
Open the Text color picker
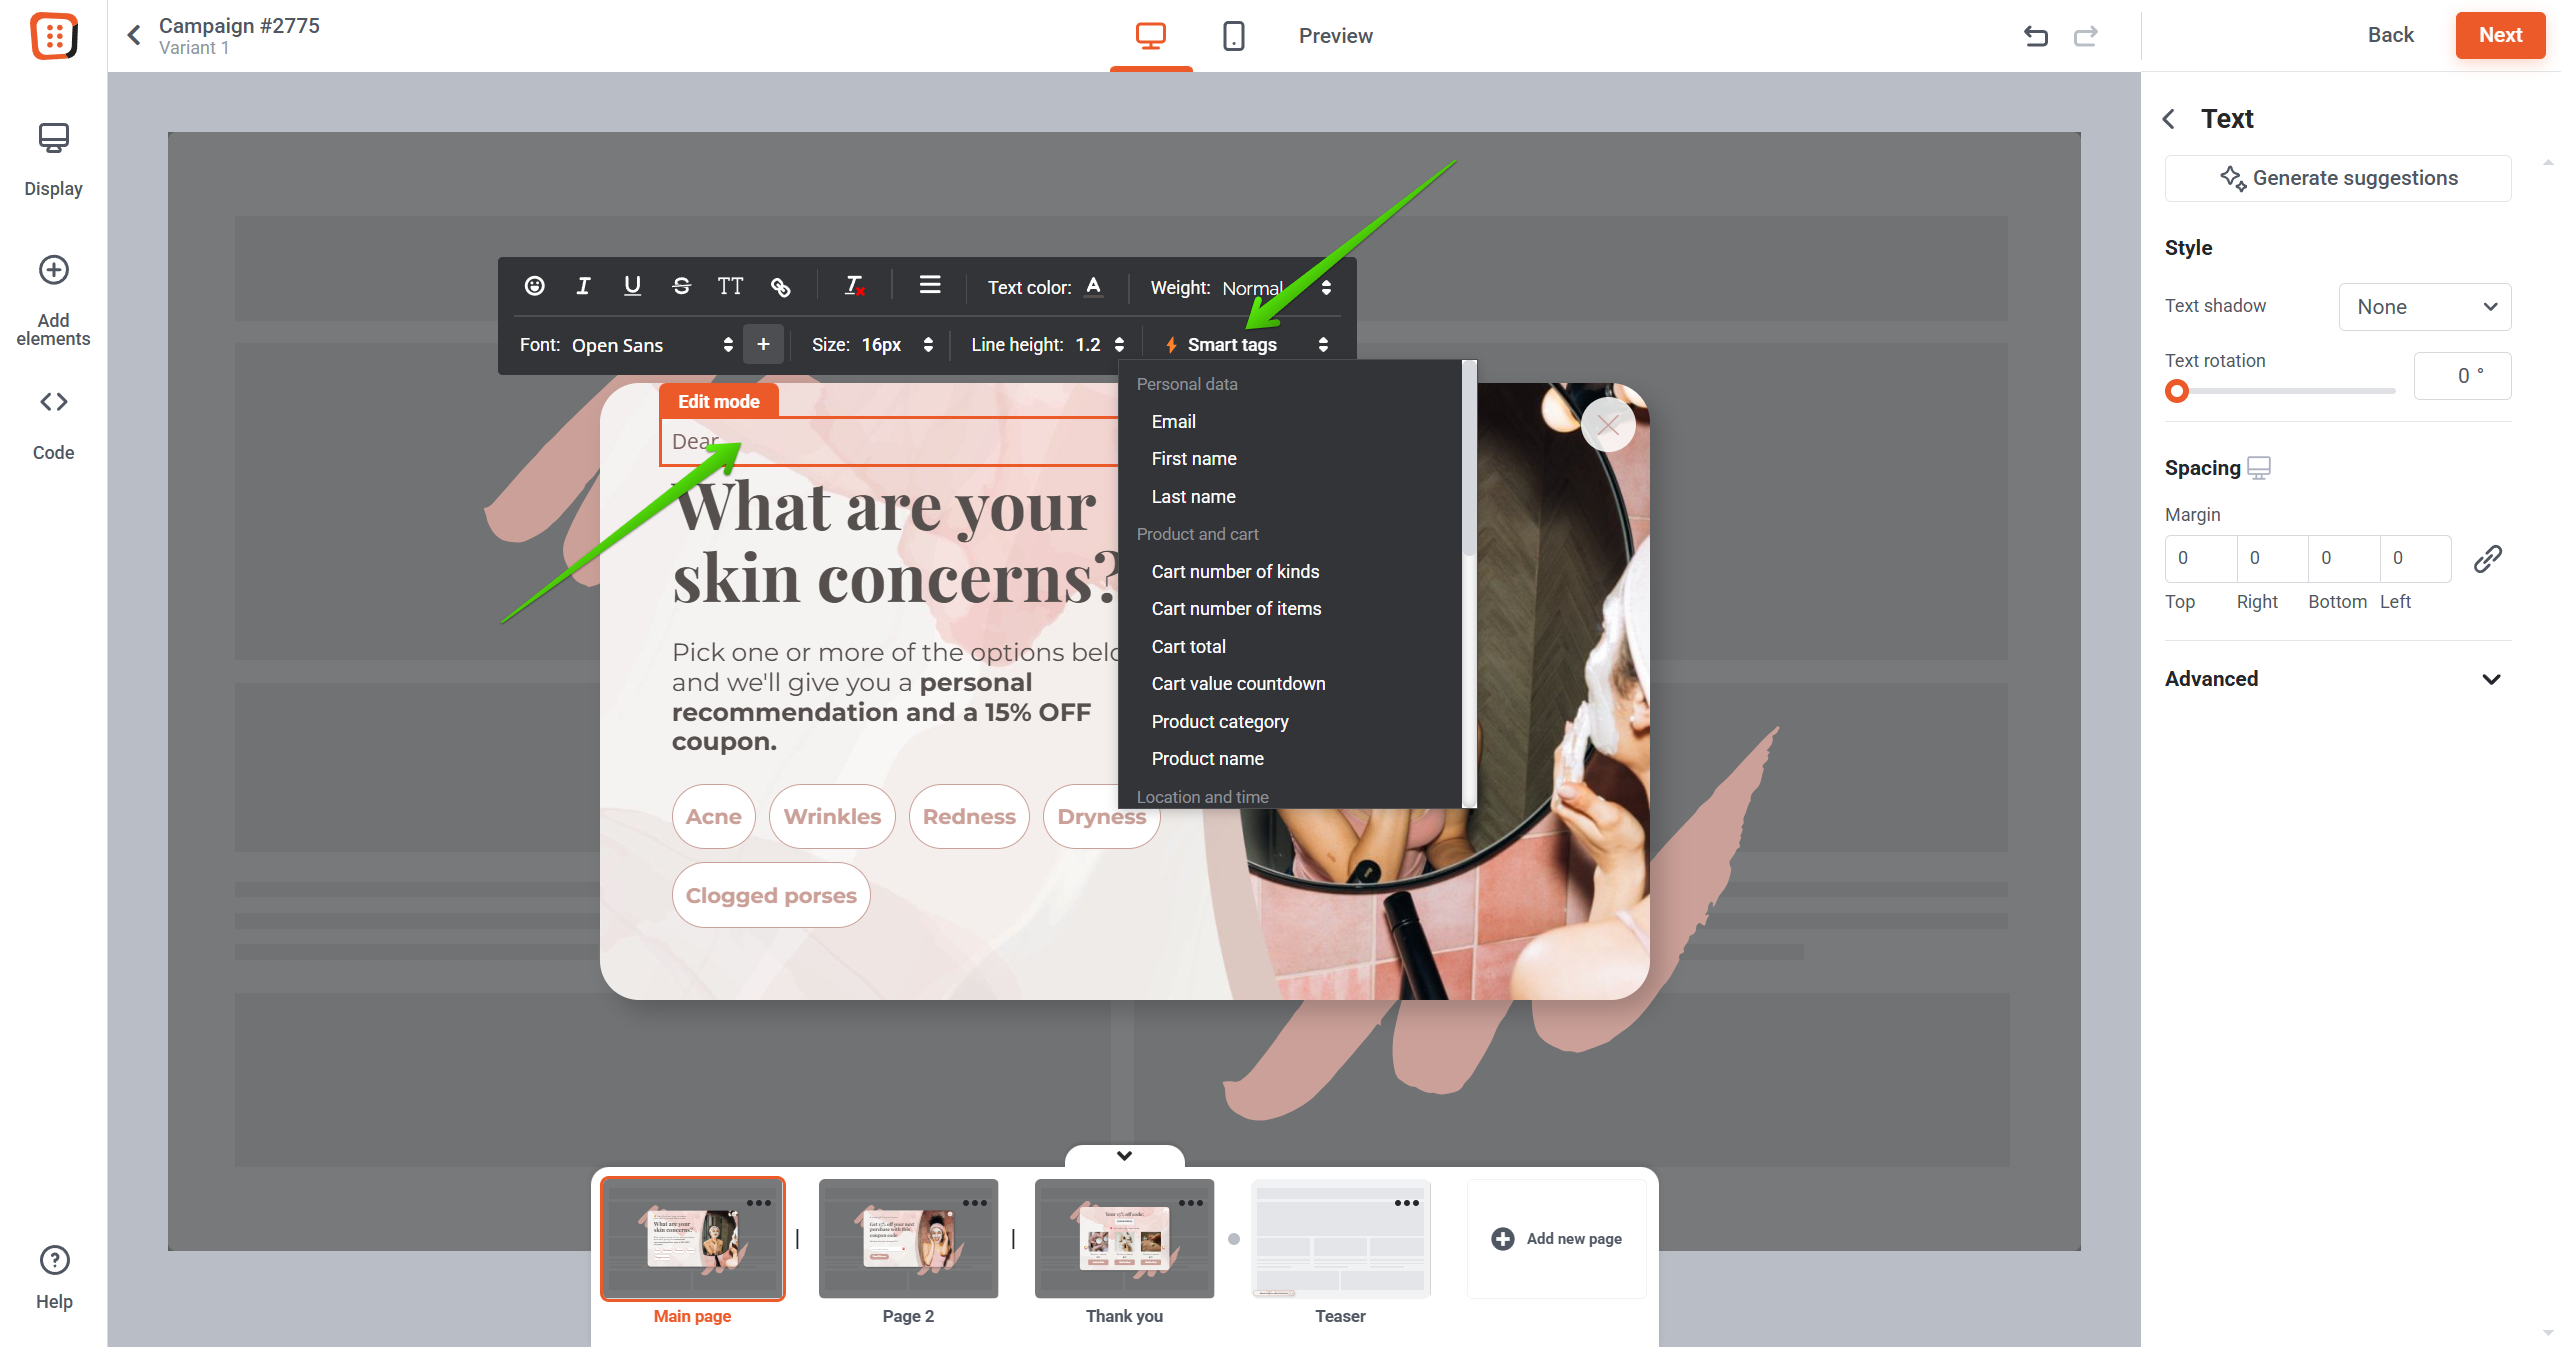(x=1094, y=286)
